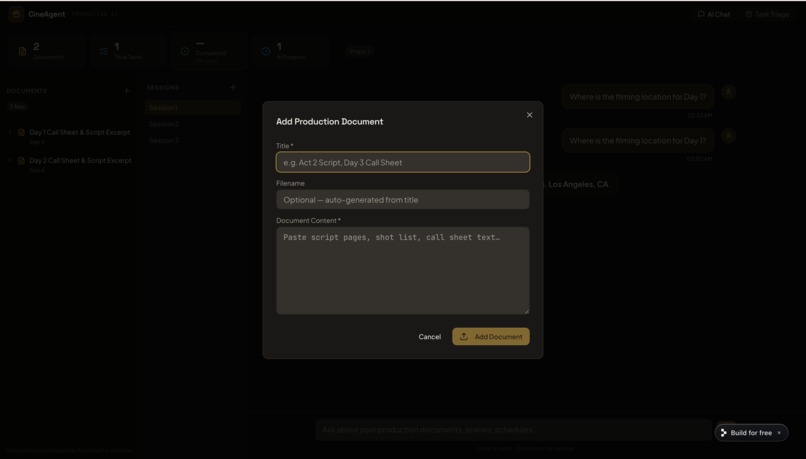
Task: Click the AI Chat tab icon
Action: pyautogui.click(x=701, y=14)
